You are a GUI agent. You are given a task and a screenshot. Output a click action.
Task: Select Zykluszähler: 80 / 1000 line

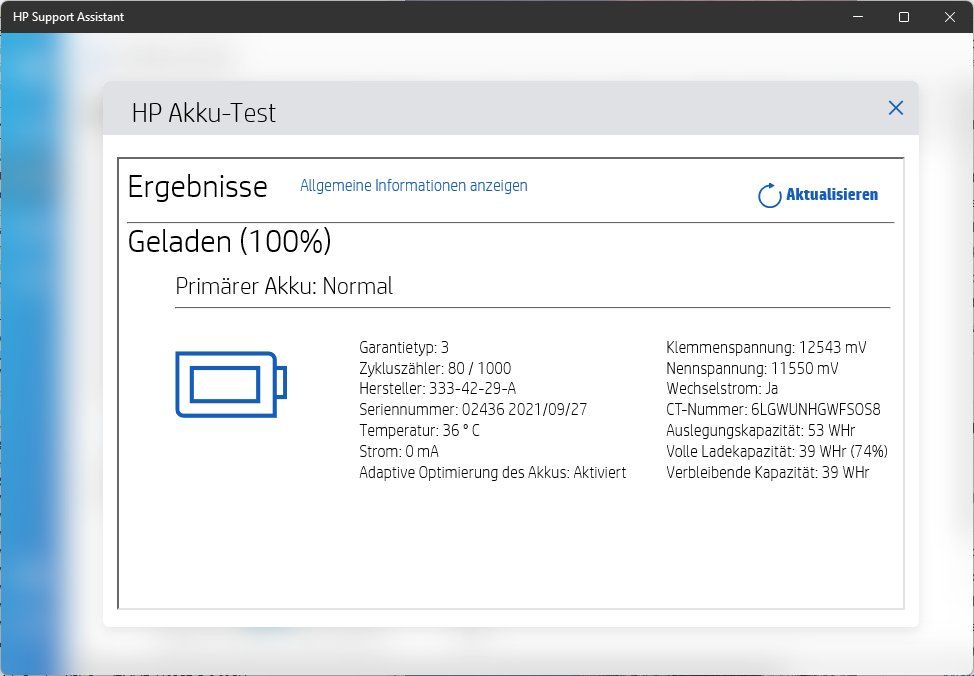coord(435,368)
